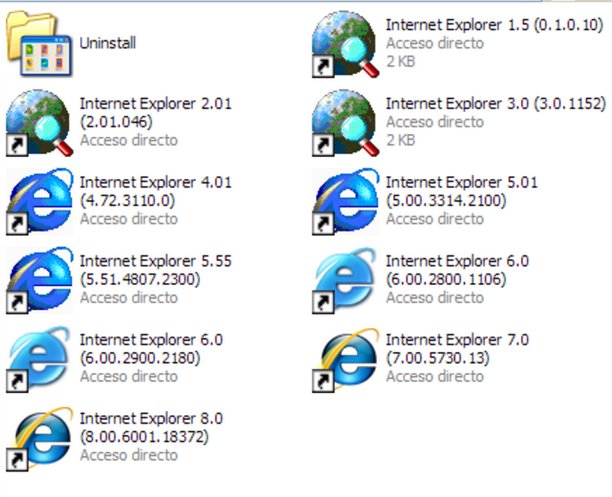The height and width of the screenshot is (497, 612).
Task: Select the IE 6.0 (6.00.2800.1106) icon
Action: point(345,280)
